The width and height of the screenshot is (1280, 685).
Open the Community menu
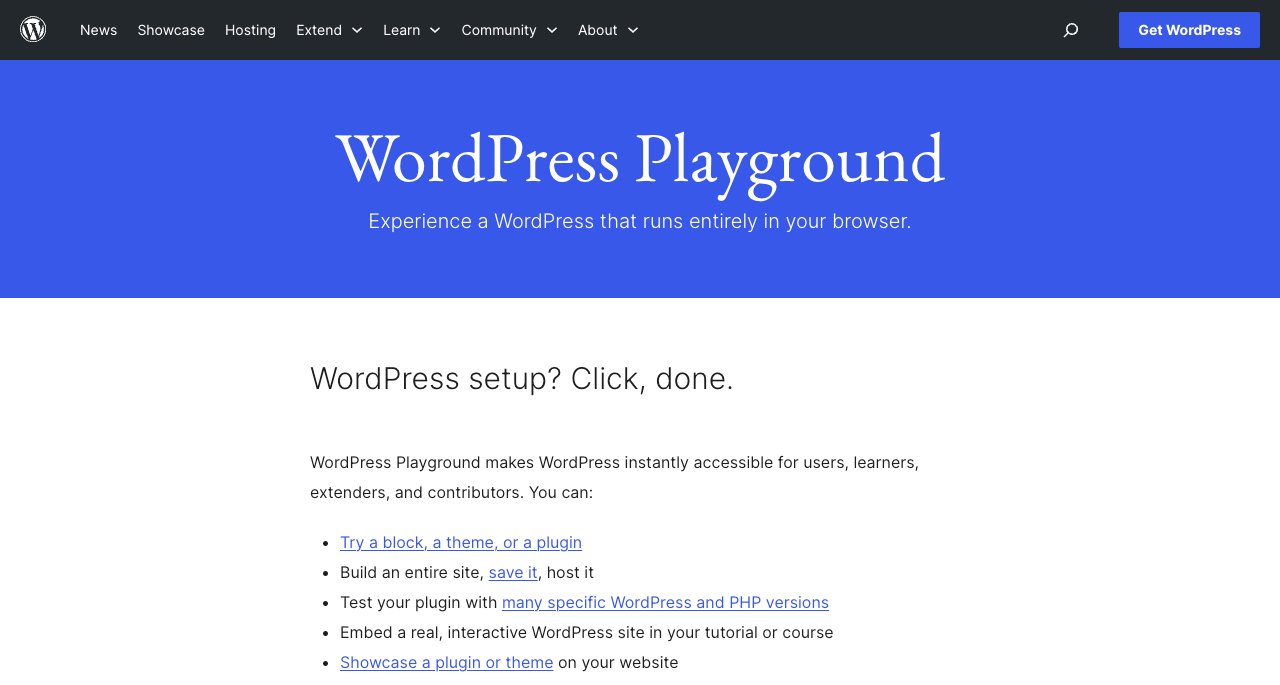[499, 30]
